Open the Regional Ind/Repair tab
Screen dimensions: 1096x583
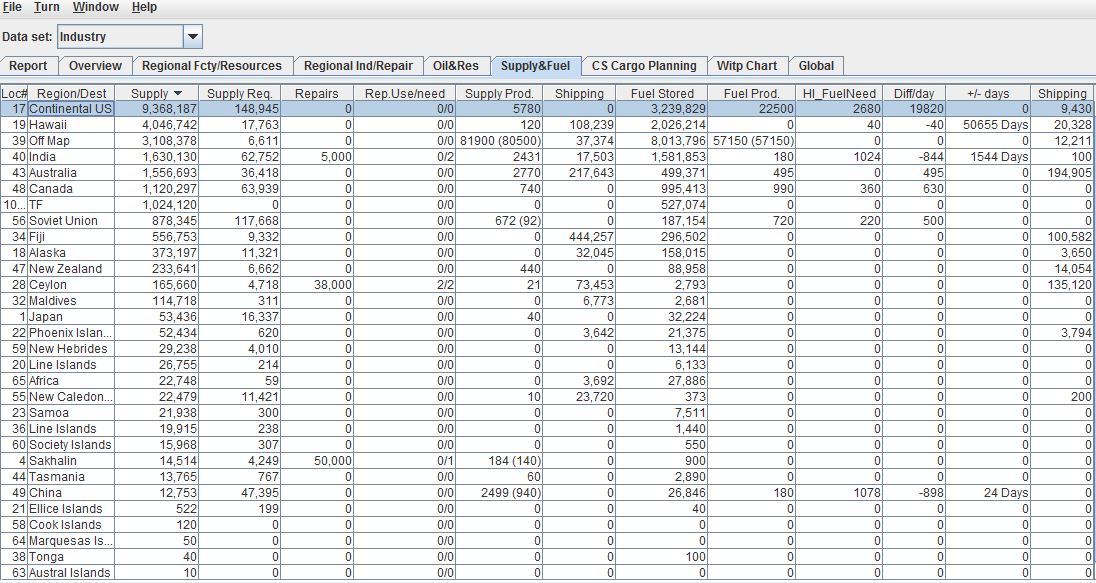358,66
